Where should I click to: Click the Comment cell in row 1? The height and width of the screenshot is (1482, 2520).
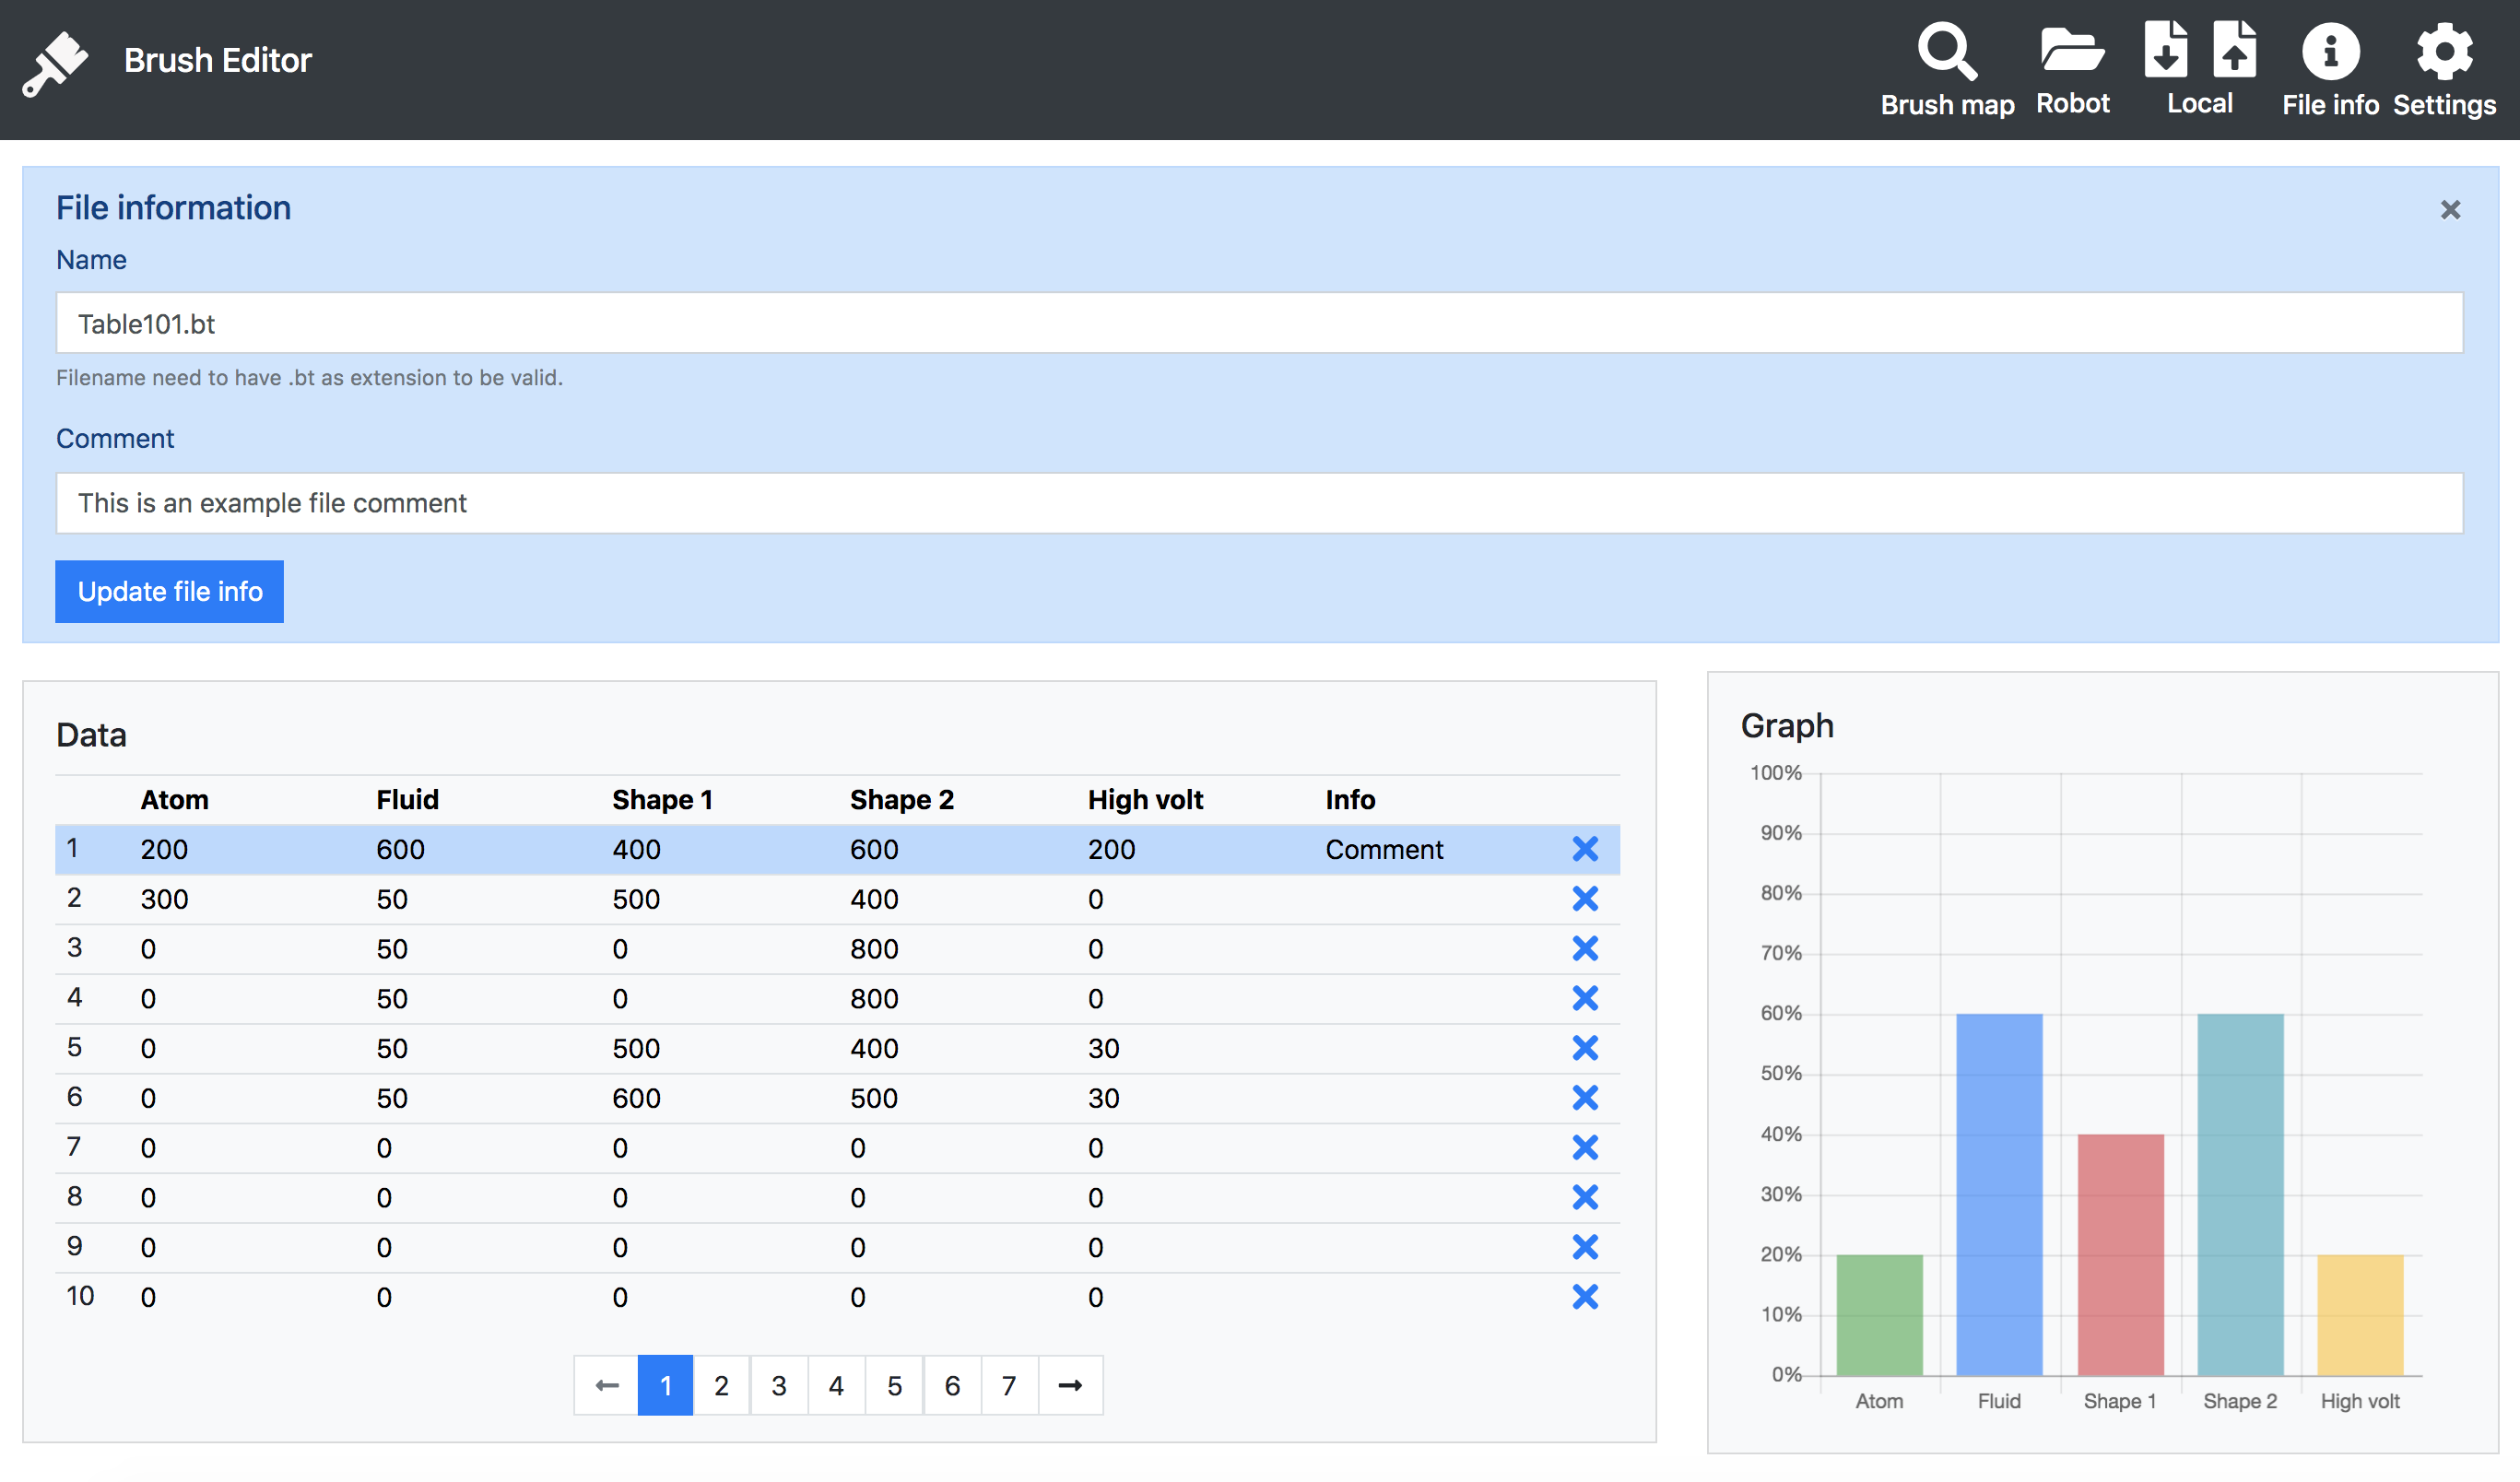click(1384, 849)
